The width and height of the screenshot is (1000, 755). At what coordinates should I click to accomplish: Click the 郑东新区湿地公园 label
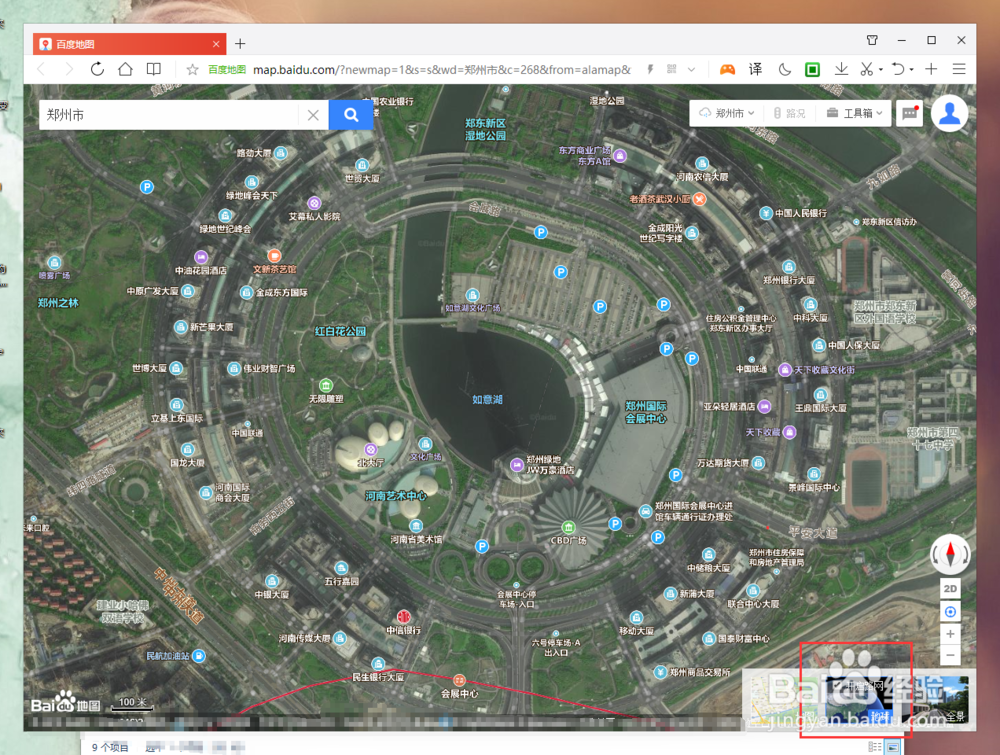[x=485, y=129]
